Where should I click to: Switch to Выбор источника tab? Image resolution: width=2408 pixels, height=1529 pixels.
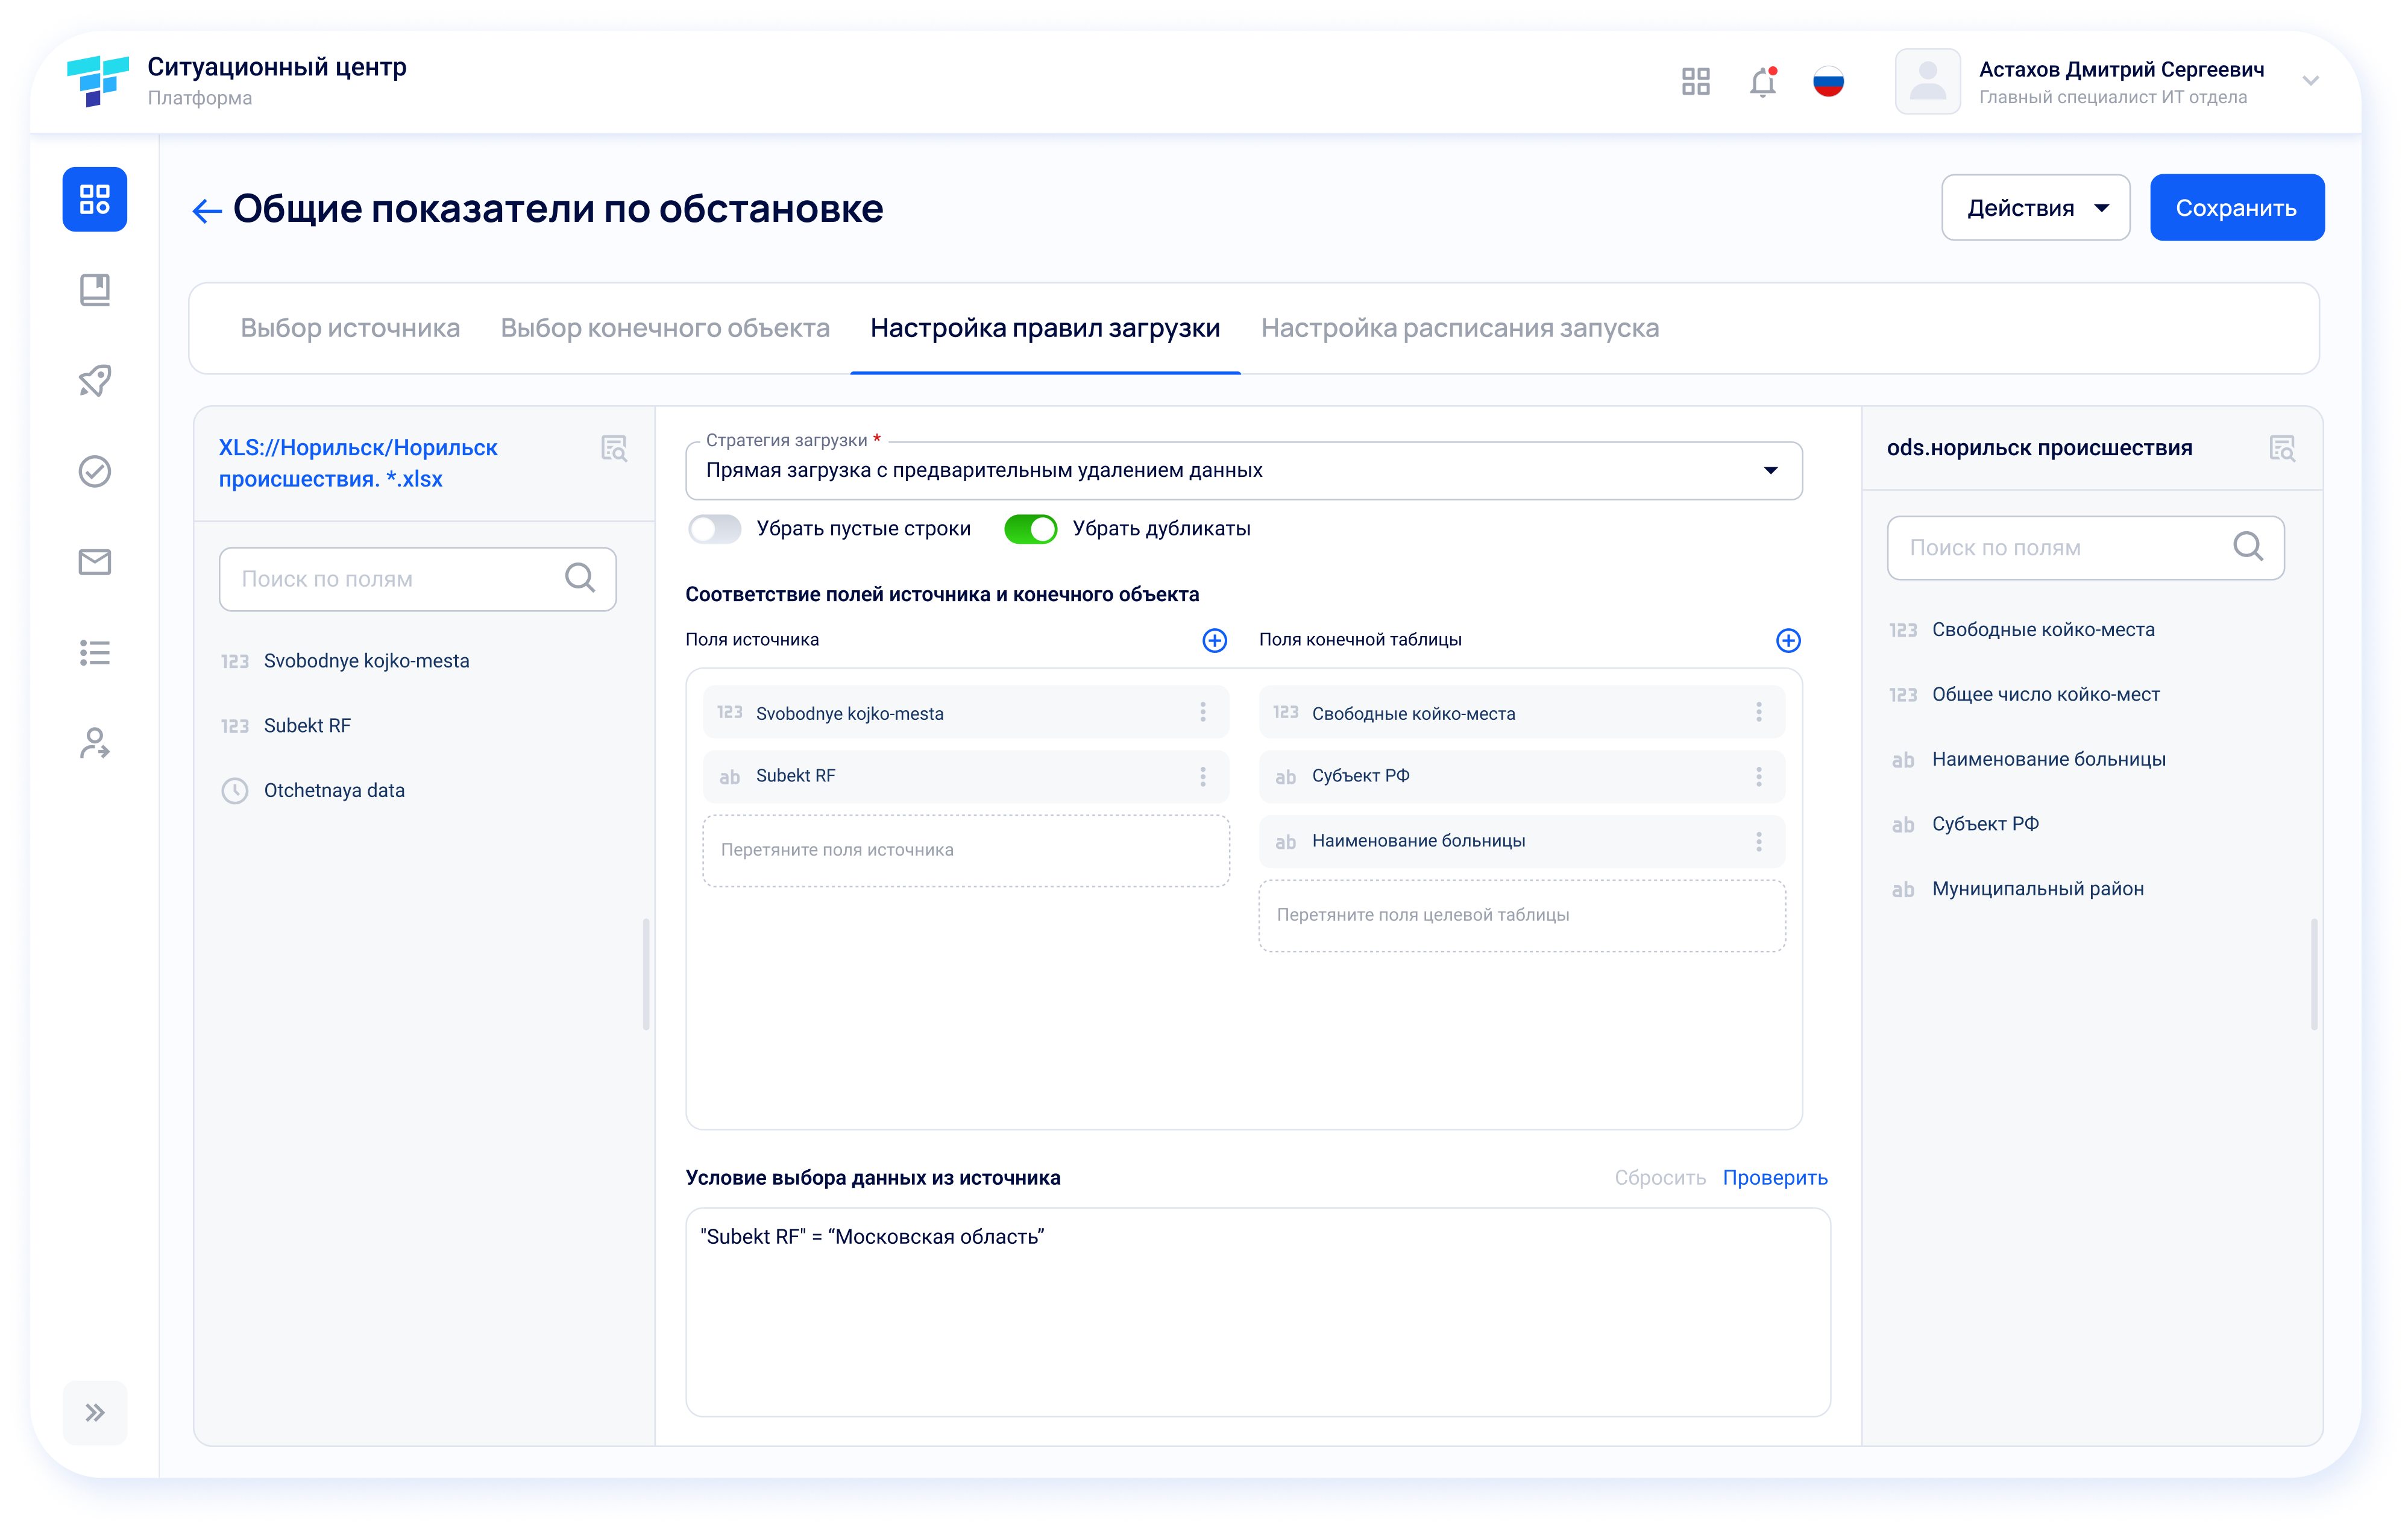pos(350,328)
